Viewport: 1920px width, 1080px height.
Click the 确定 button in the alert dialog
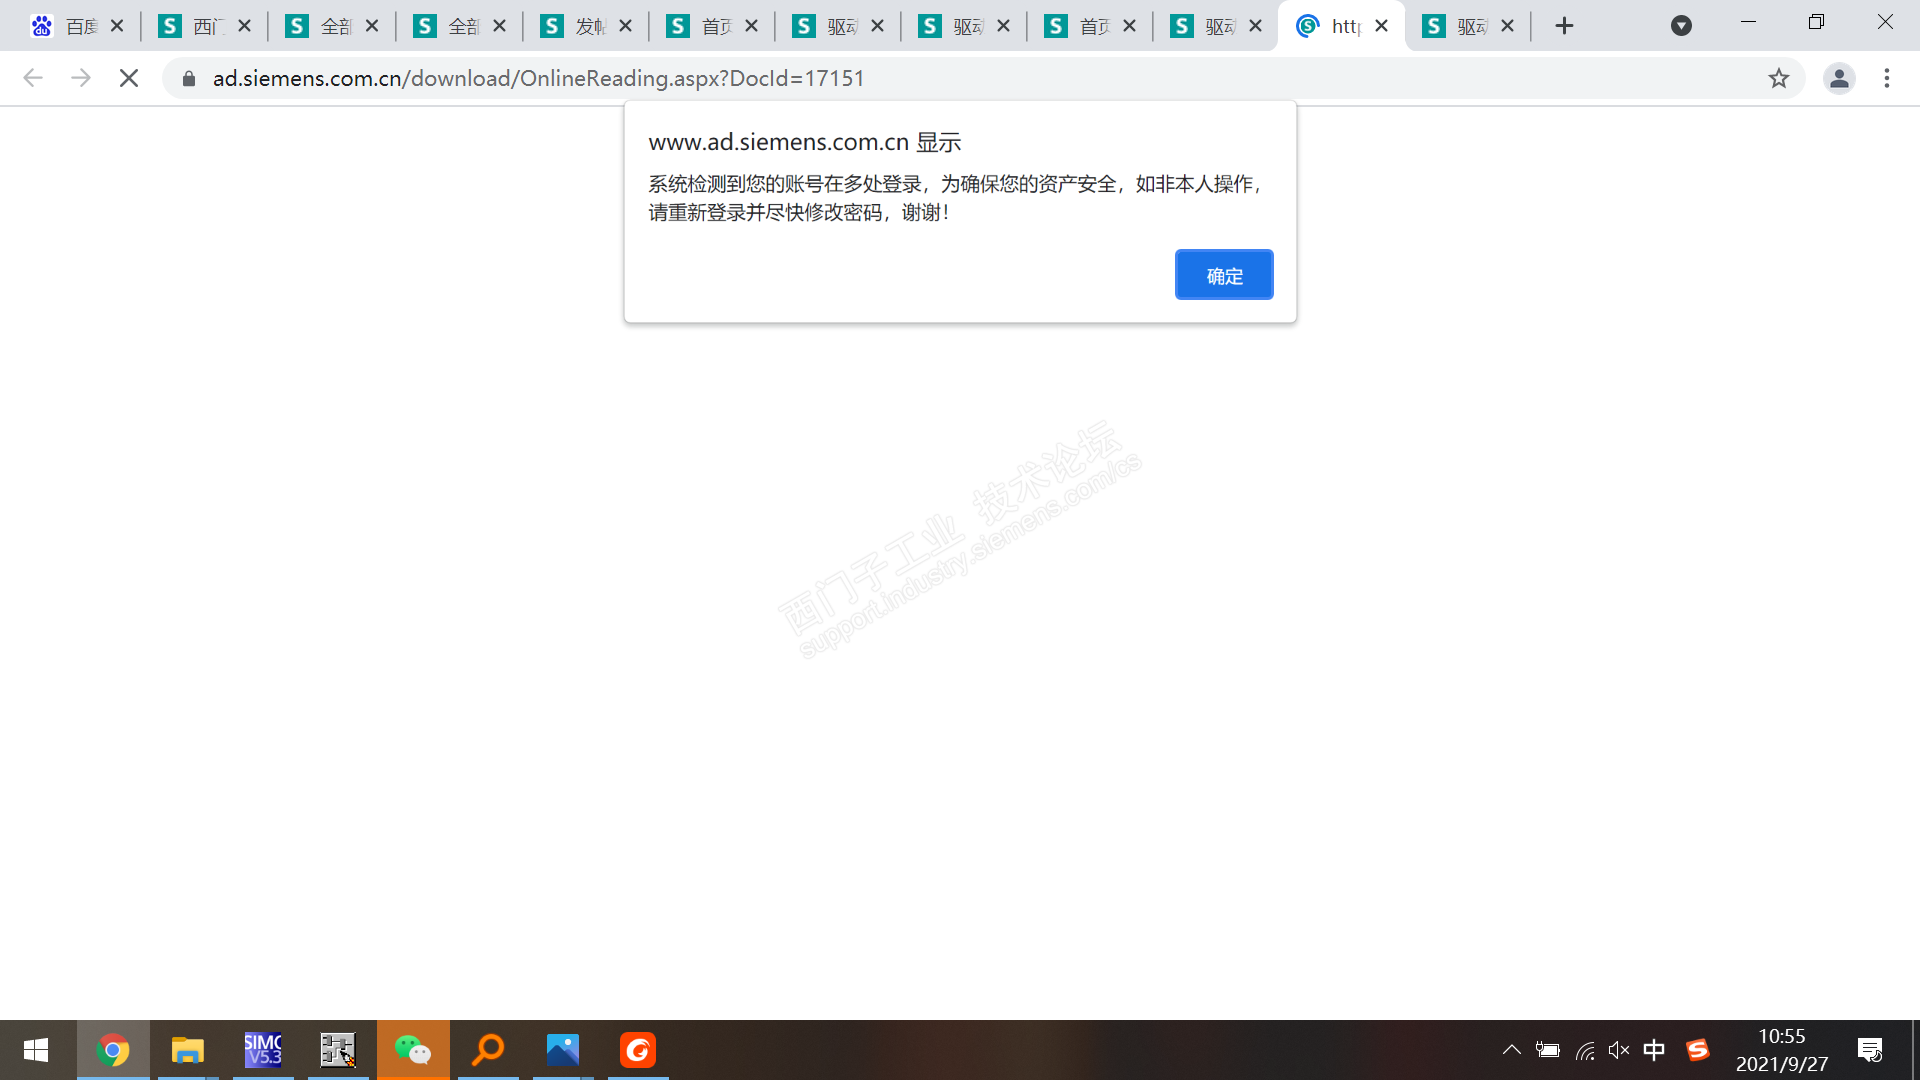(x=1223, y=275)
